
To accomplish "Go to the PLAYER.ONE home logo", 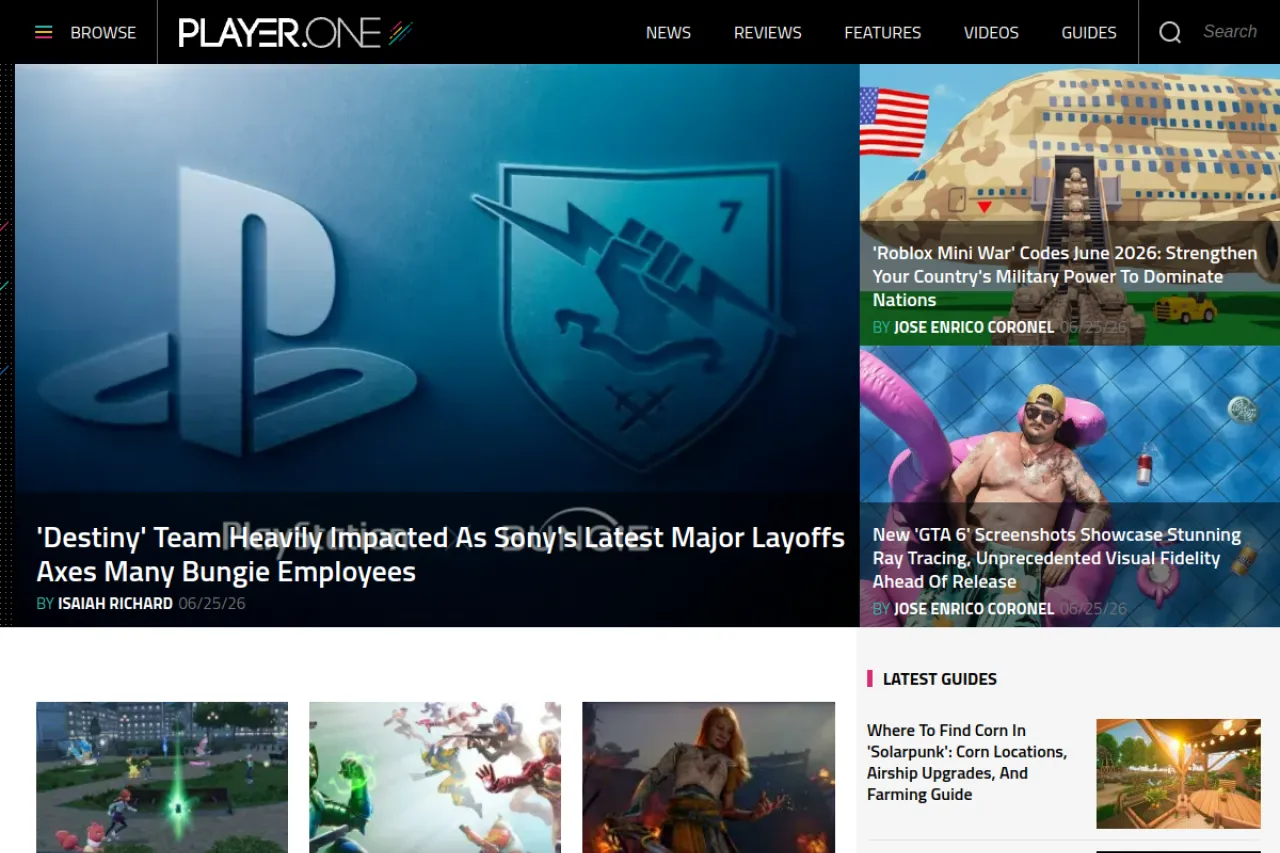I will (296, 32).
